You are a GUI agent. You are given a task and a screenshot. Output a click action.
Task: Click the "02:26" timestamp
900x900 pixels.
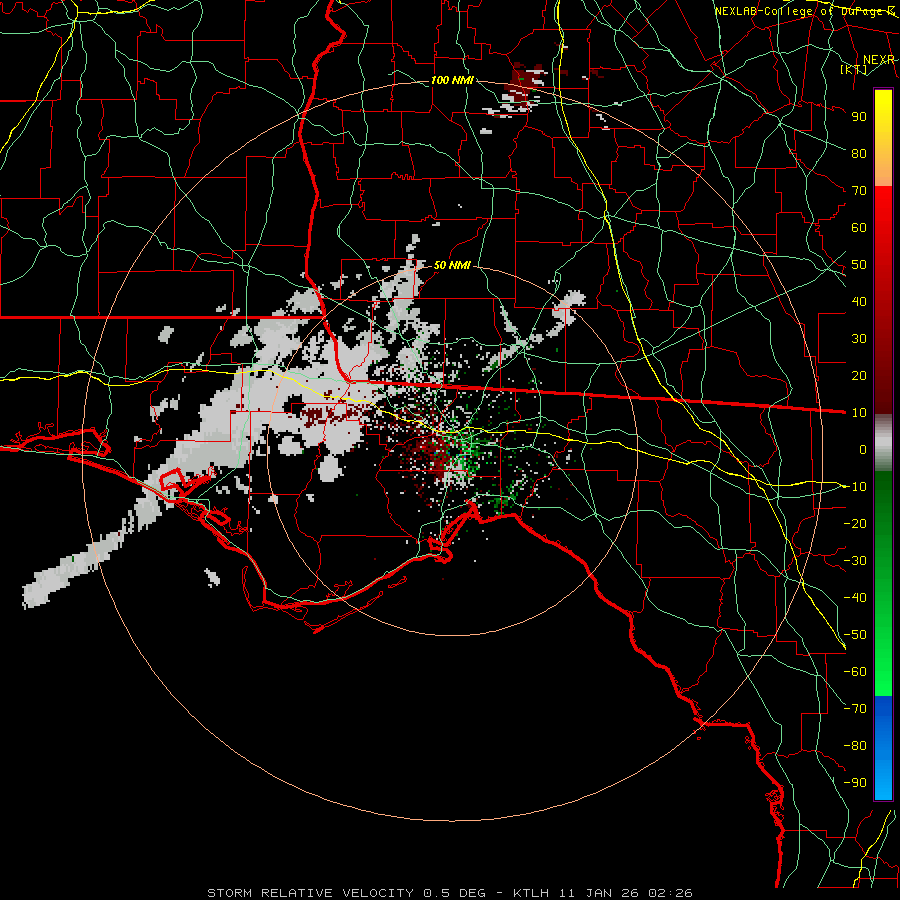670,893
